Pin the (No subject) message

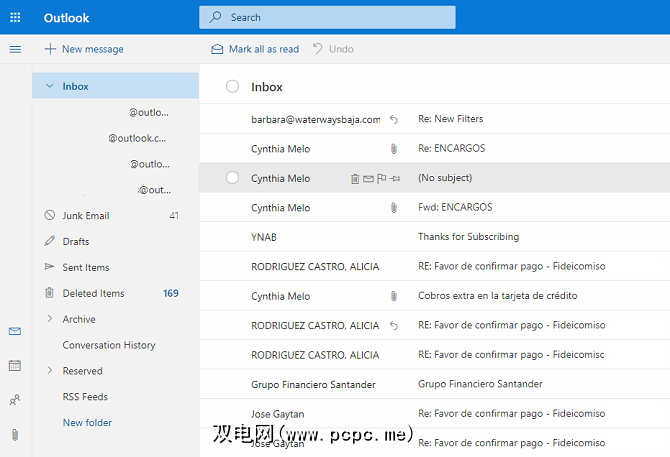click(395, 178)
